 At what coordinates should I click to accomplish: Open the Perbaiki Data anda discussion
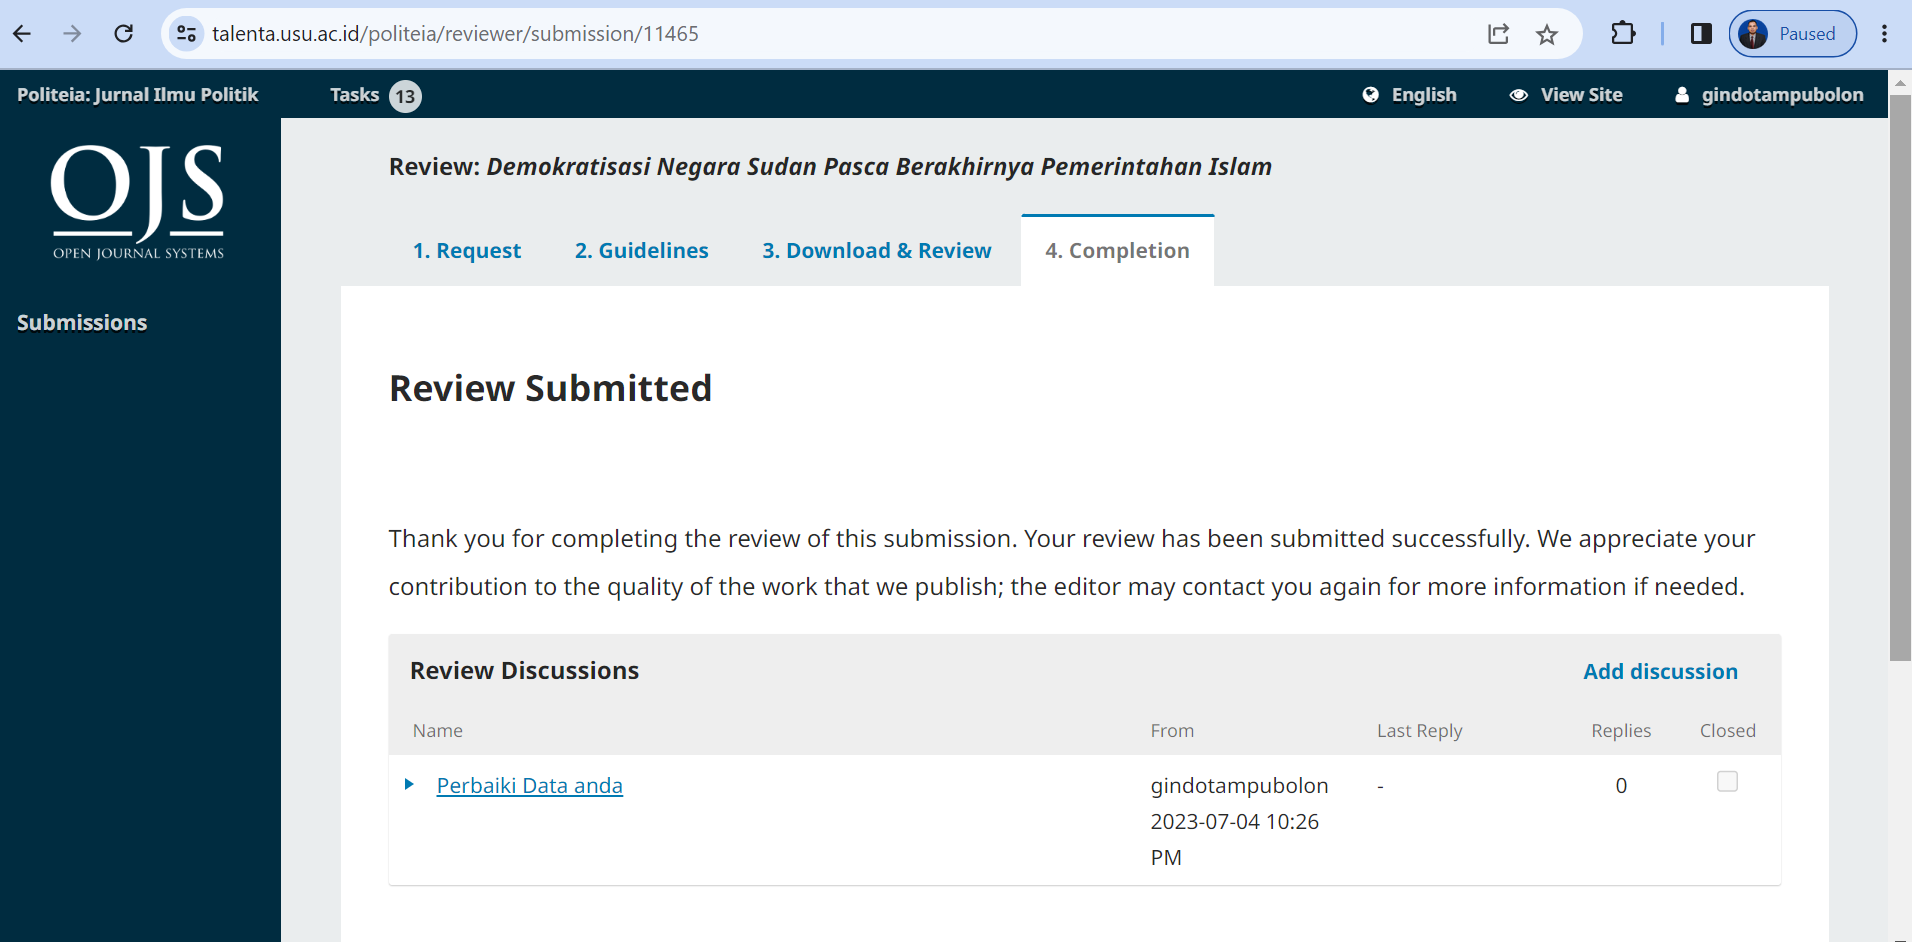[530, 786]
